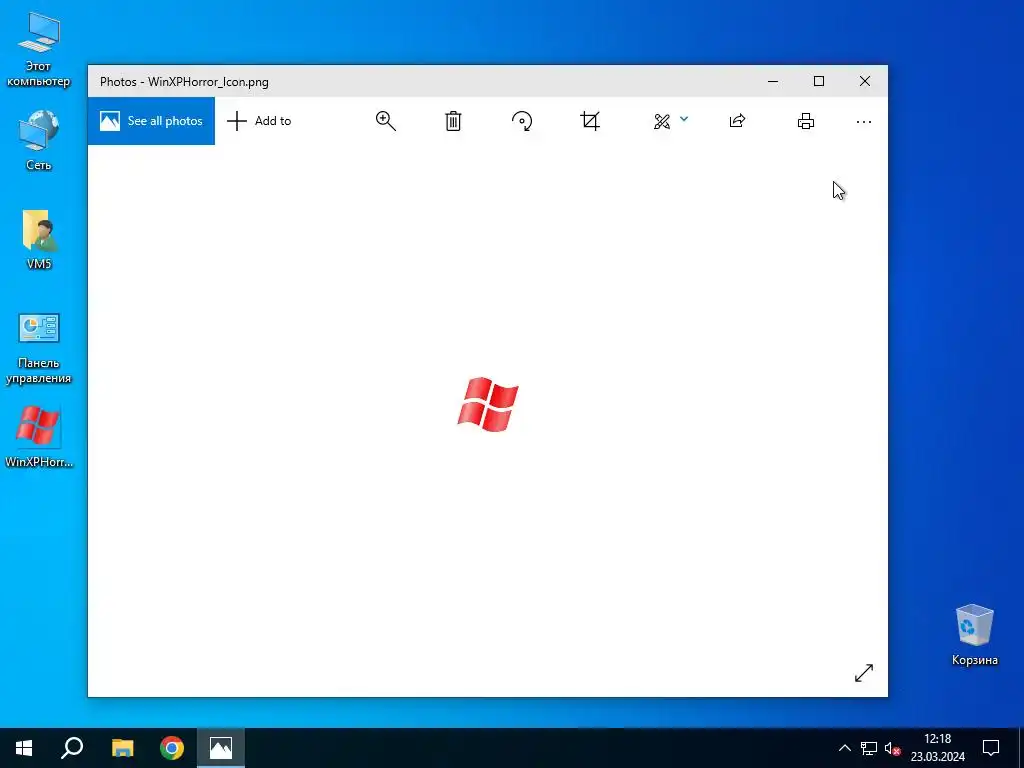Open the network tray icon

coord(869,748)
